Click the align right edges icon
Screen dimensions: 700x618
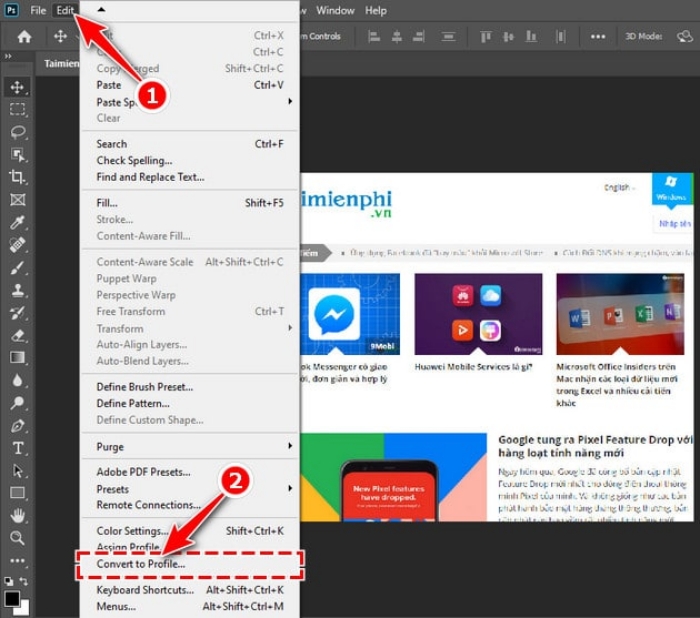click(x=419, y=36)
